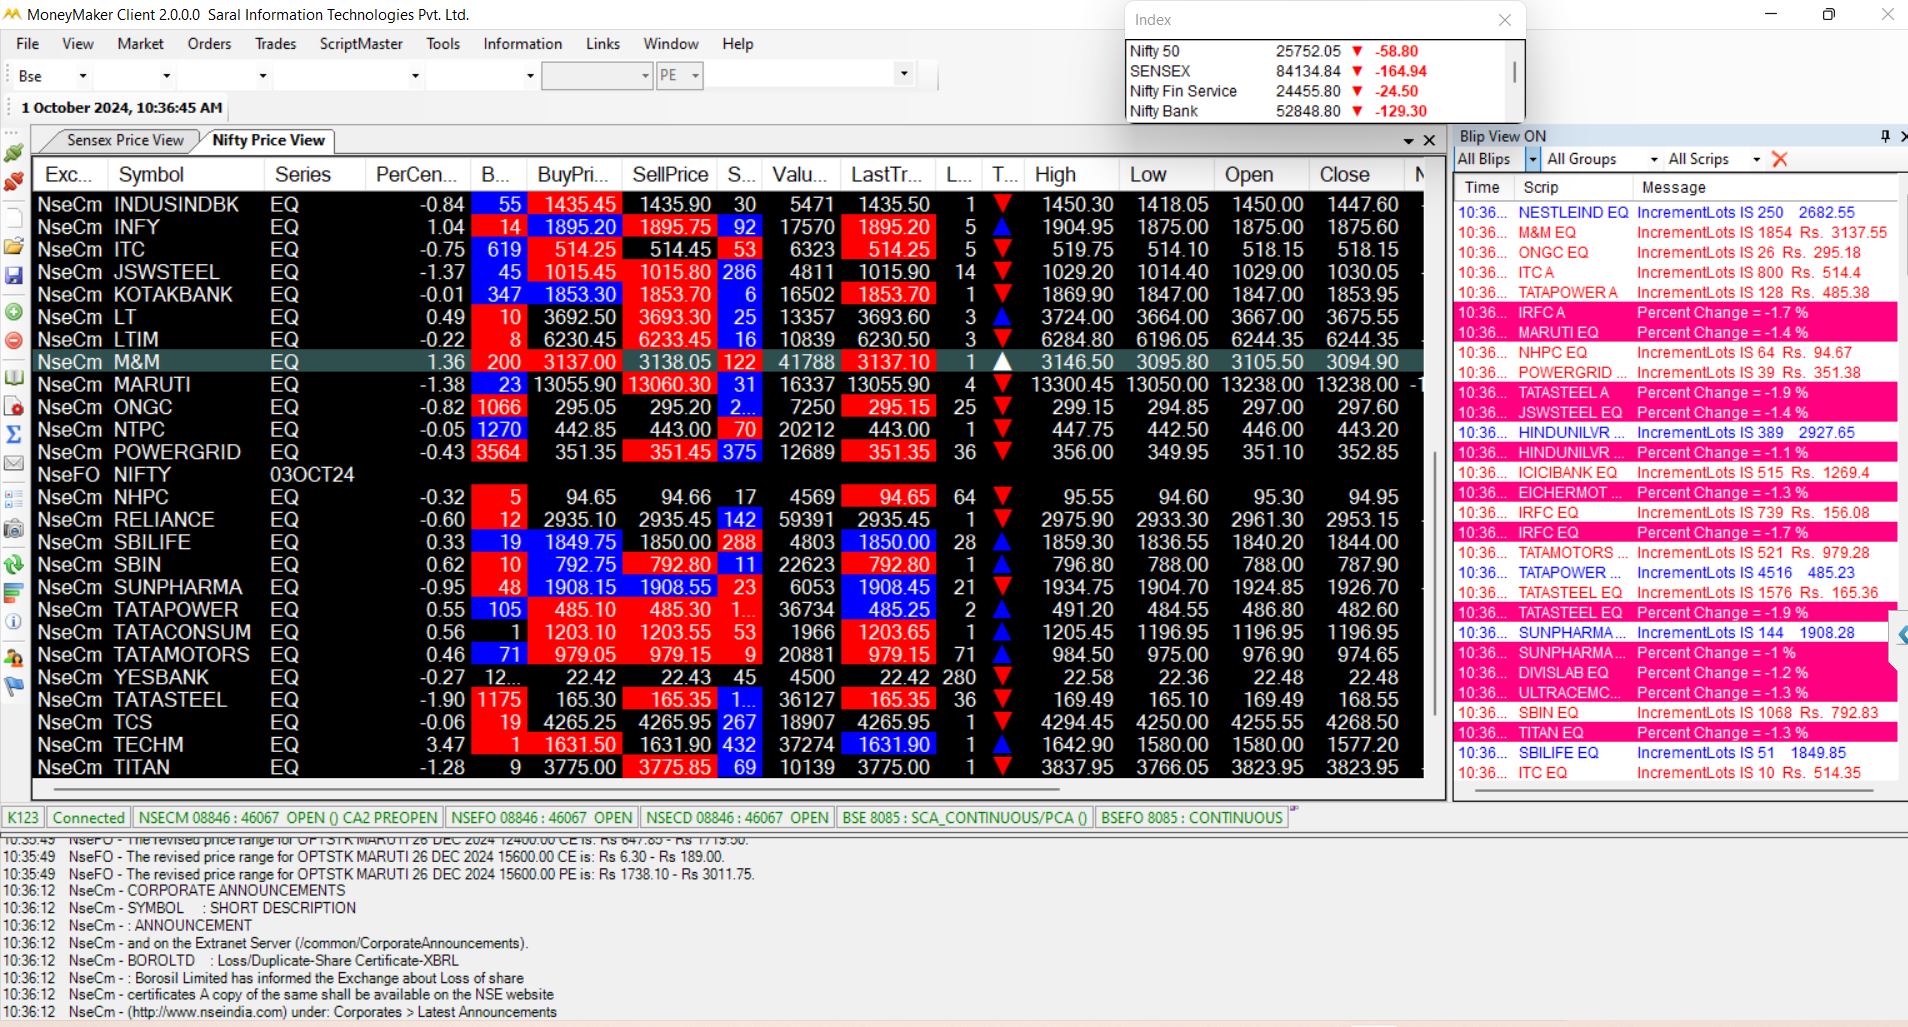Open the disabled grey combo box
The height and width of the screenshot is (1027, 1908).
597,76
